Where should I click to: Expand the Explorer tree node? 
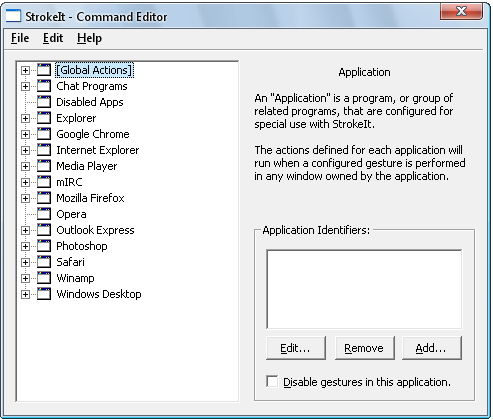click(25, 118)
